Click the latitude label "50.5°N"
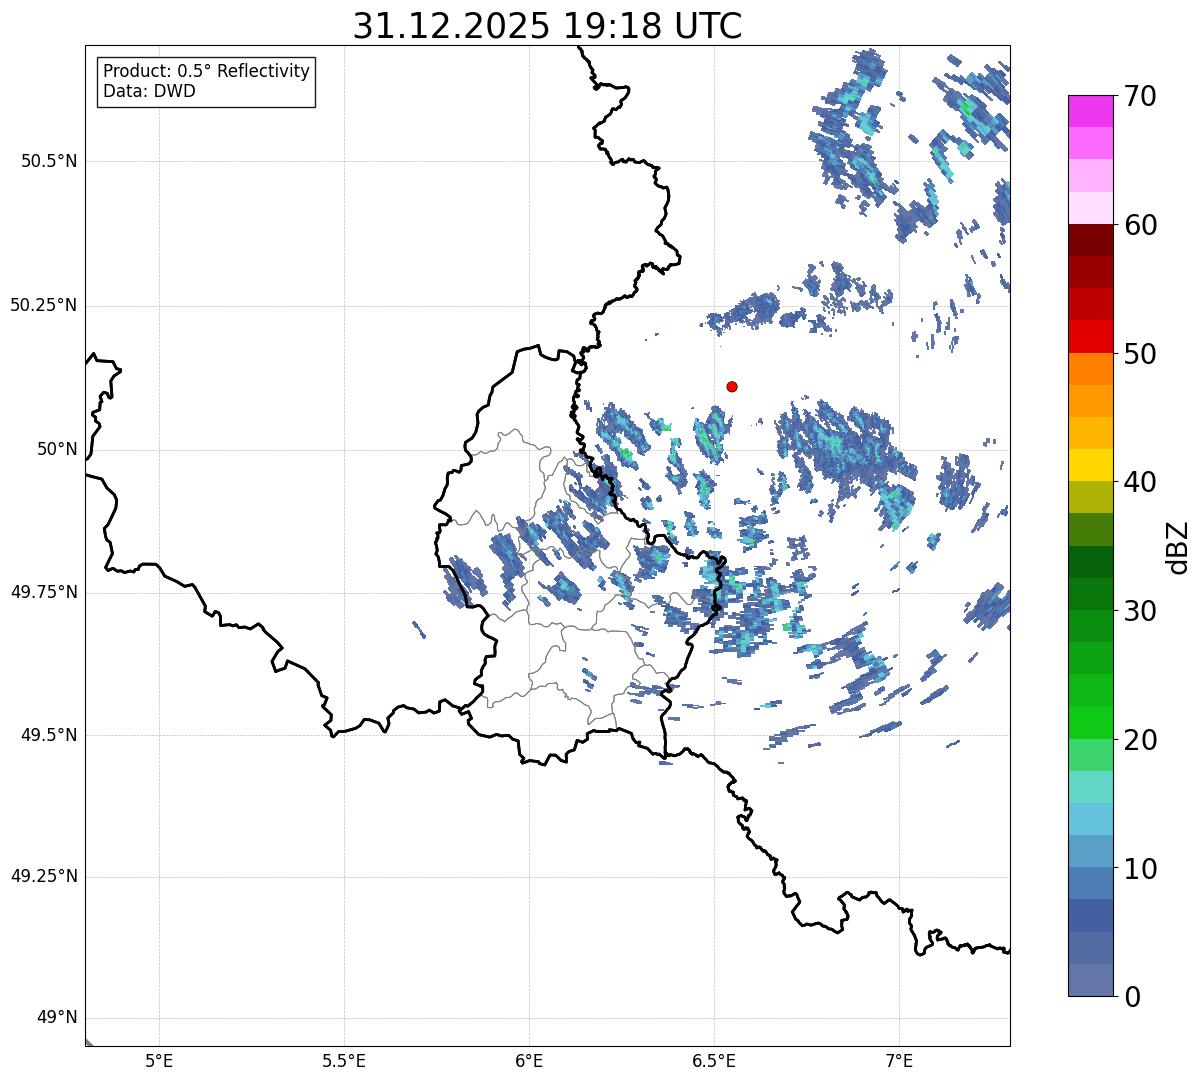The image size is (1202, 1081). click(49, 161)
